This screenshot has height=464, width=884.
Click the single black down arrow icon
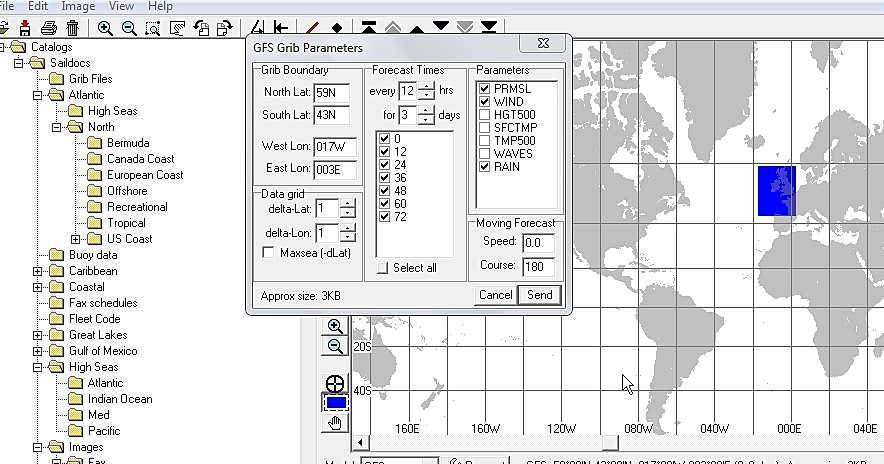point(441,26)
